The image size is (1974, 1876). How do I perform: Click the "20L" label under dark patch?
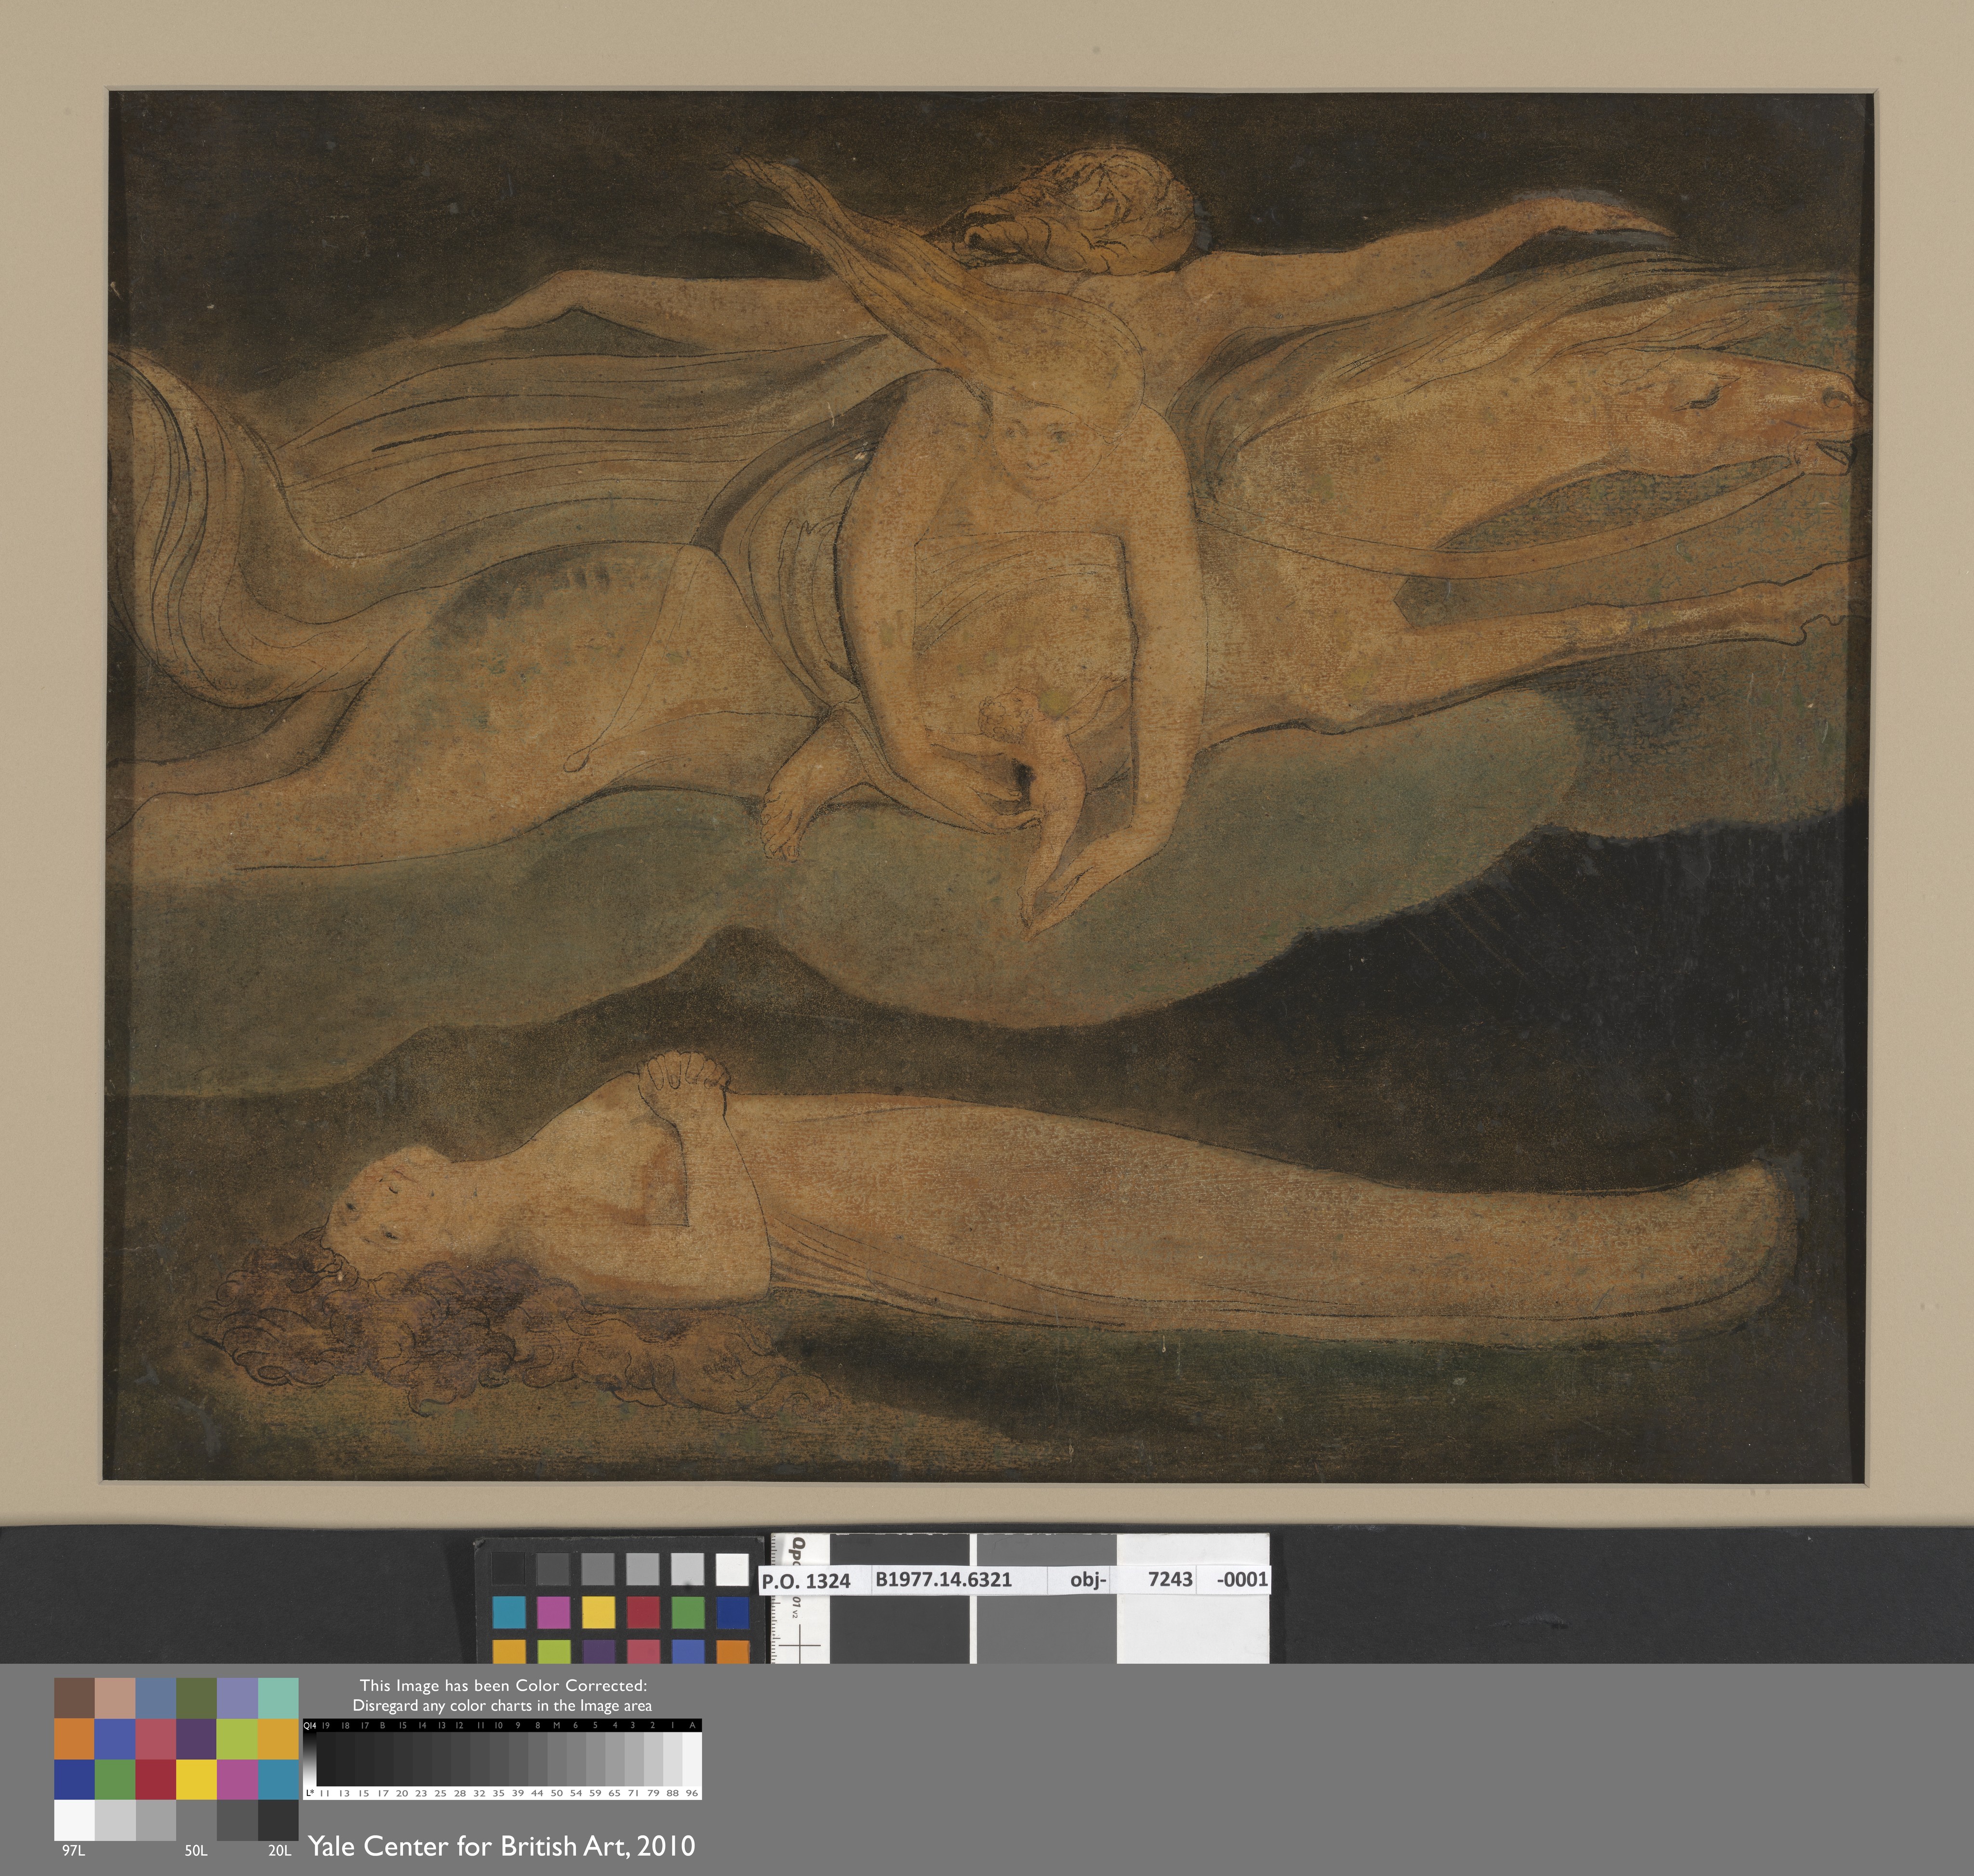click(279, 1851)
